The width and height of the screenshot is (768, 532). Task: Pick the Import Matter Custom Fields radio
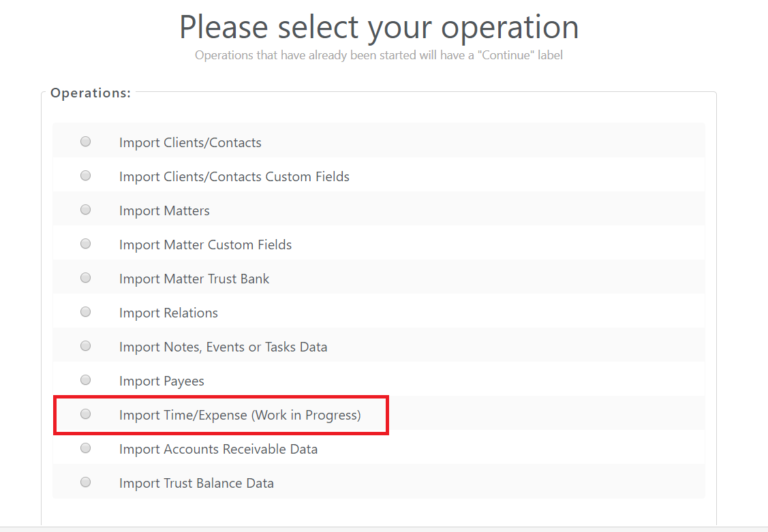pos(86,244)
